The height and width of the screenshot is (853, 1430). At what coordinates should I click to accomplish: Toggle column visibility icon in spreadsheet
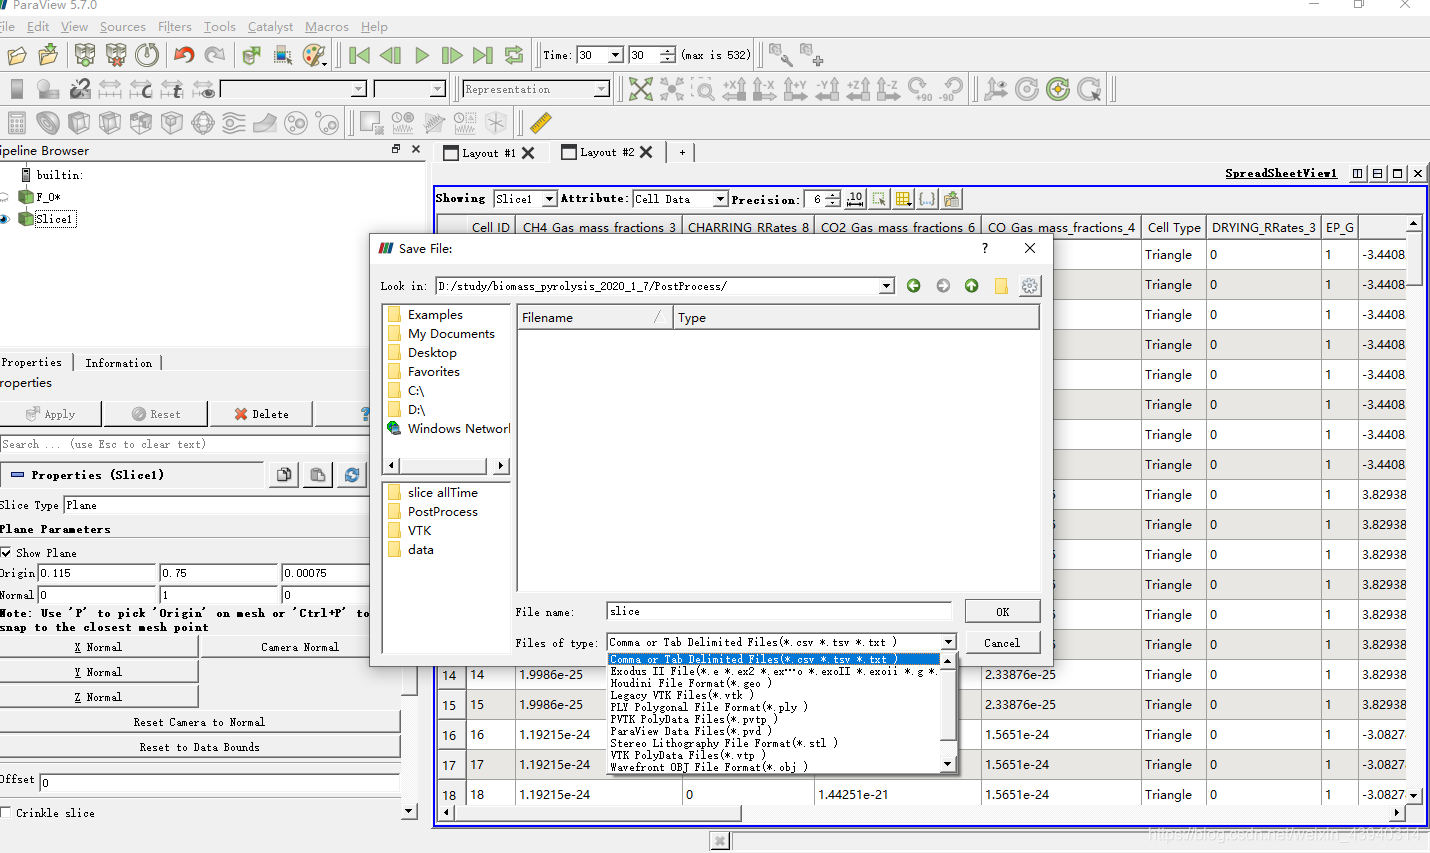[x=903, y=199]
